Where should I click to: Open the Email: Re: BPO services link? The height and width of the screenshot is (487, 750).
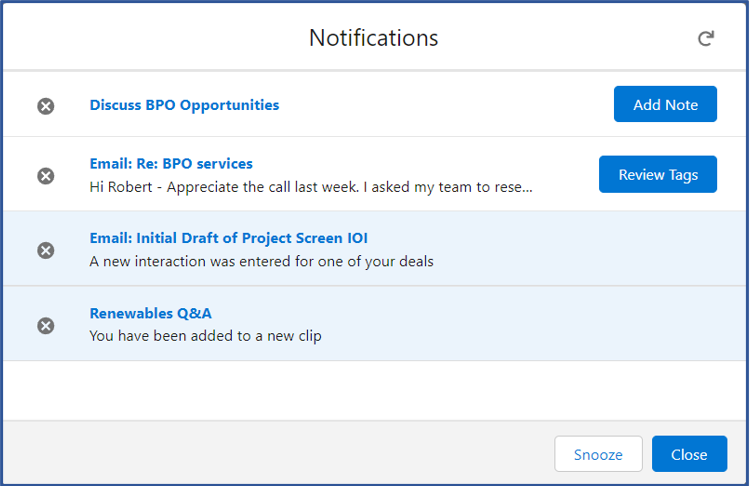pos(171,164)
